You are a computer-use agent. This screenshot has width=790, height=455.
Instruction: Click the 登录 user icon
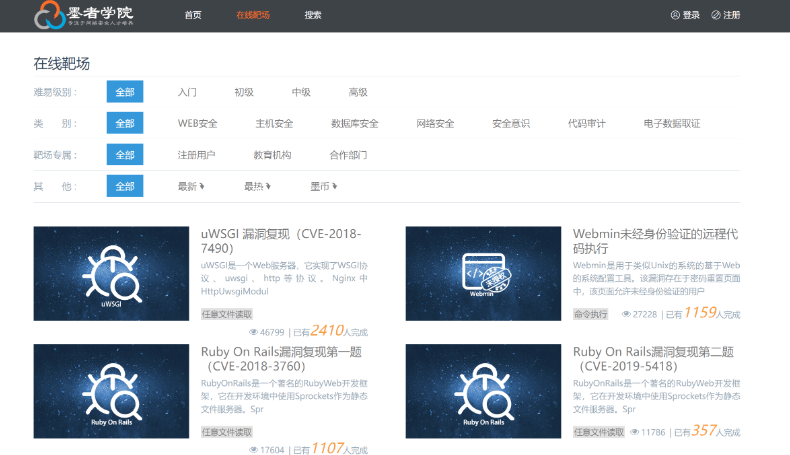pos(675,15)
